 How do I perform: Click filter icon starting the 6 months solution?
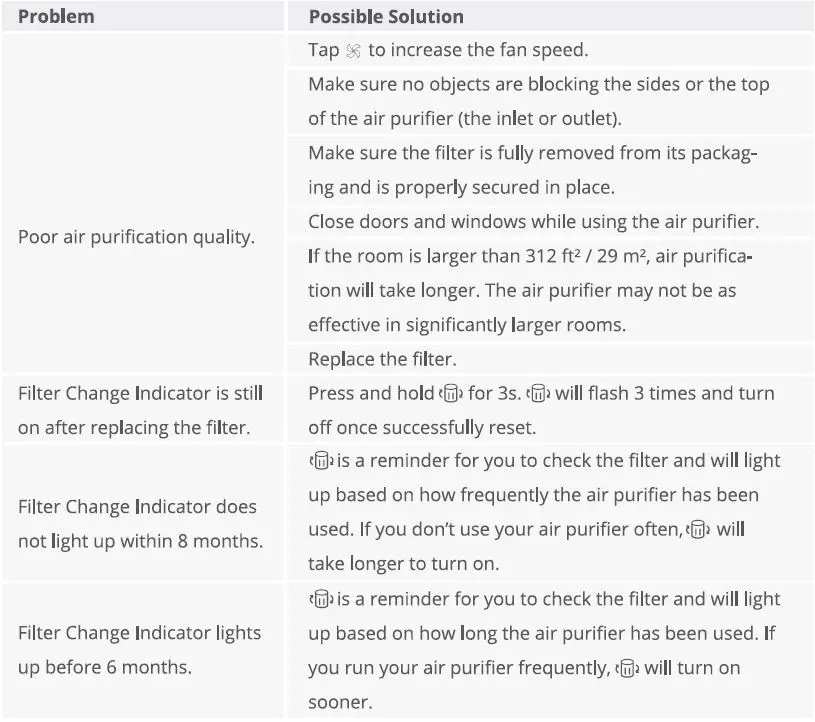[321, 599]
